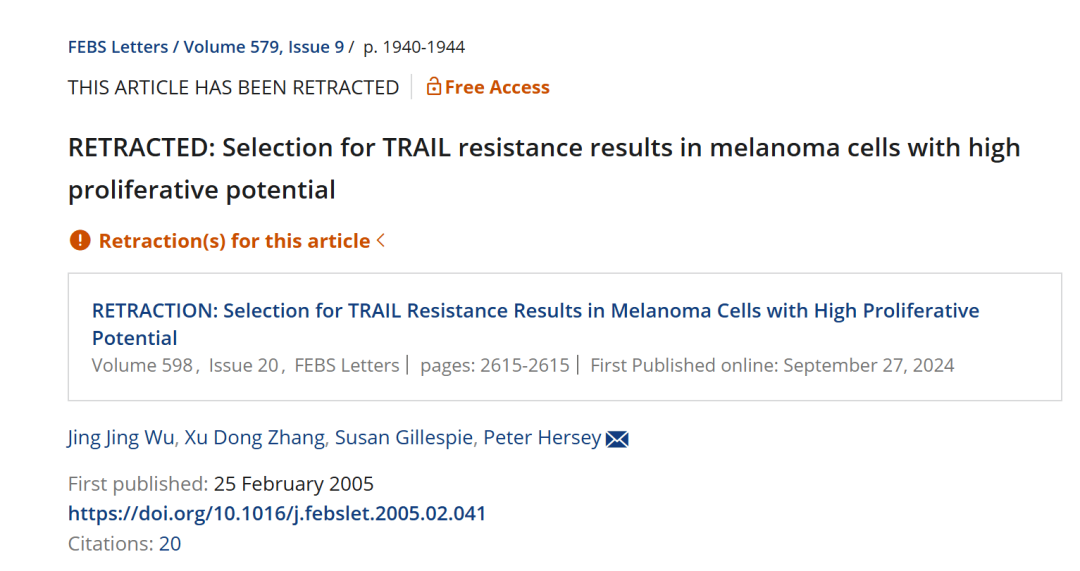Open Volume 579, Issue 9 link
Screen dimensions: 1080x571
(x=264, y=47)
